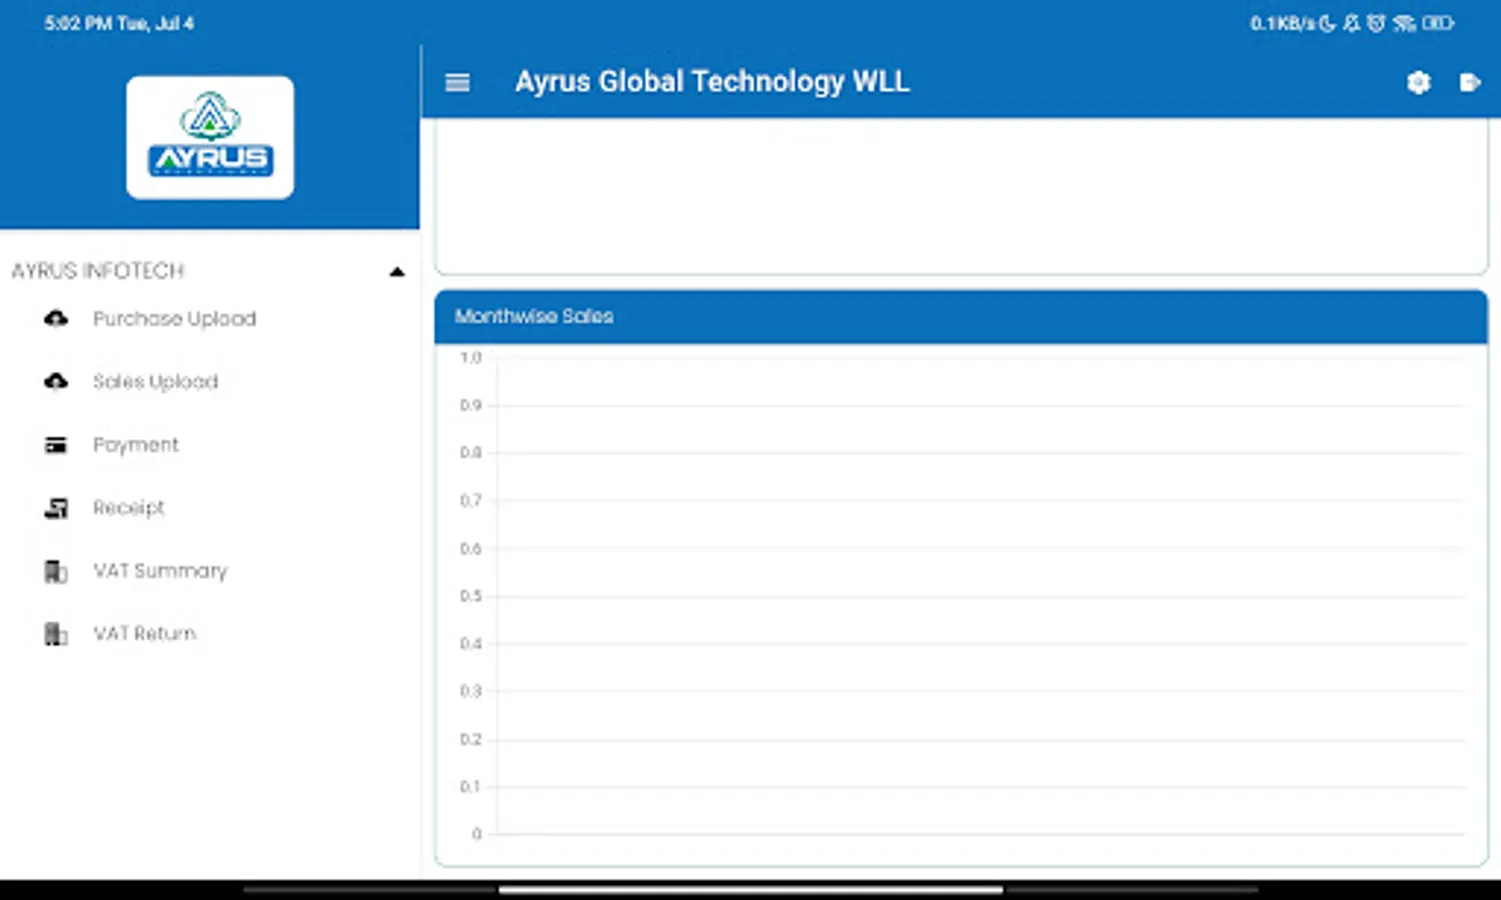This screenshot has height=900, width=1501.
Task: Click the VAT Summary icon
Action: click(56, 571)
